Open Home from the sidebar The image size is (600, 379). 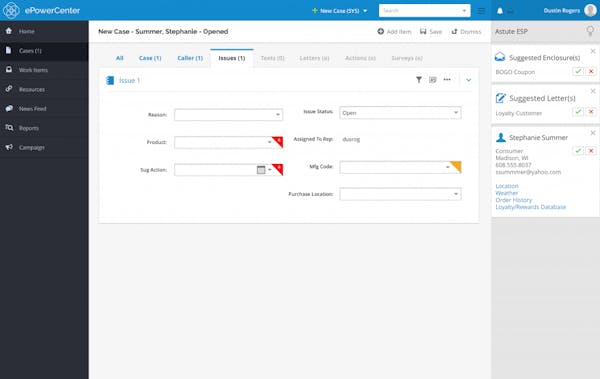pos(44,31)
